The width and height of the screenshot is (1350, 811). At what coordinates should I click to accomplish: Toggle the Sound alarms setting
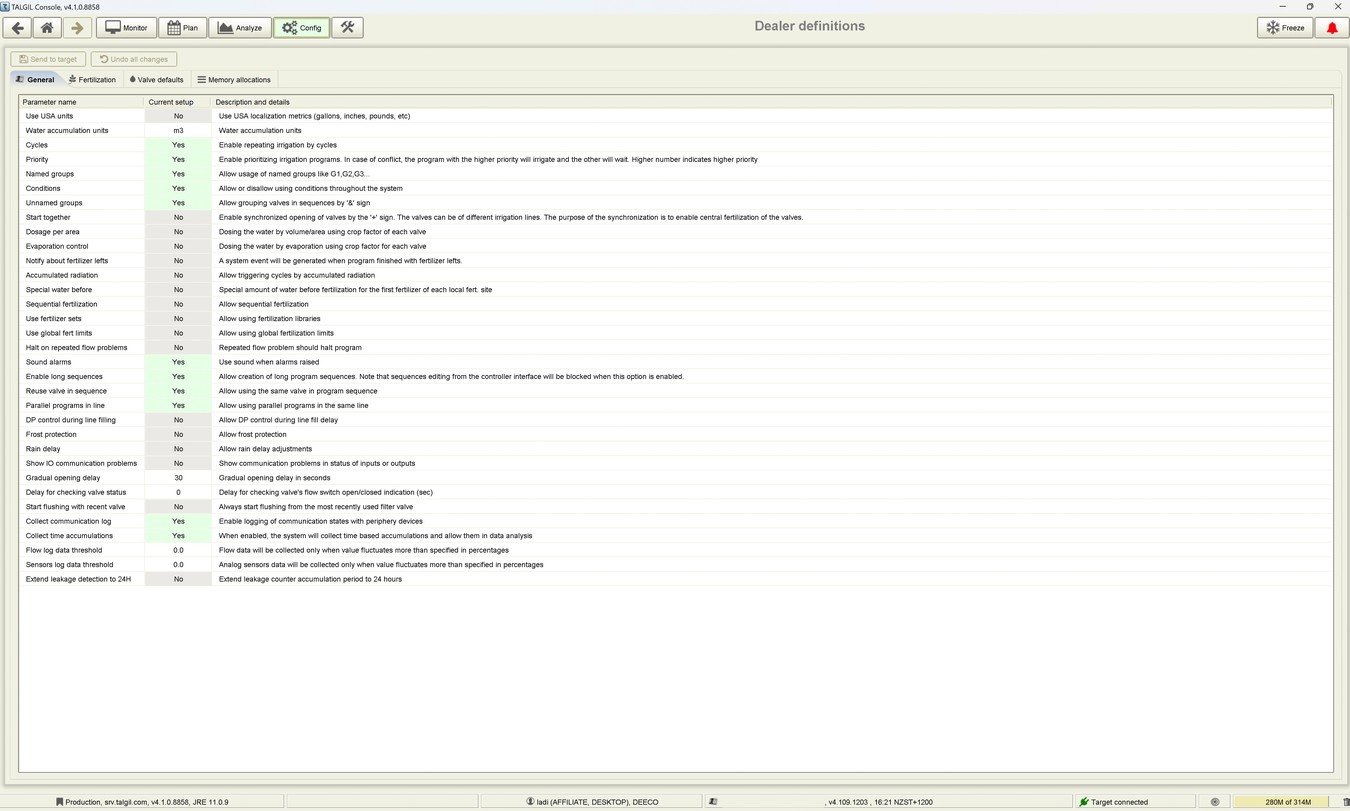(x=178, y=362)
